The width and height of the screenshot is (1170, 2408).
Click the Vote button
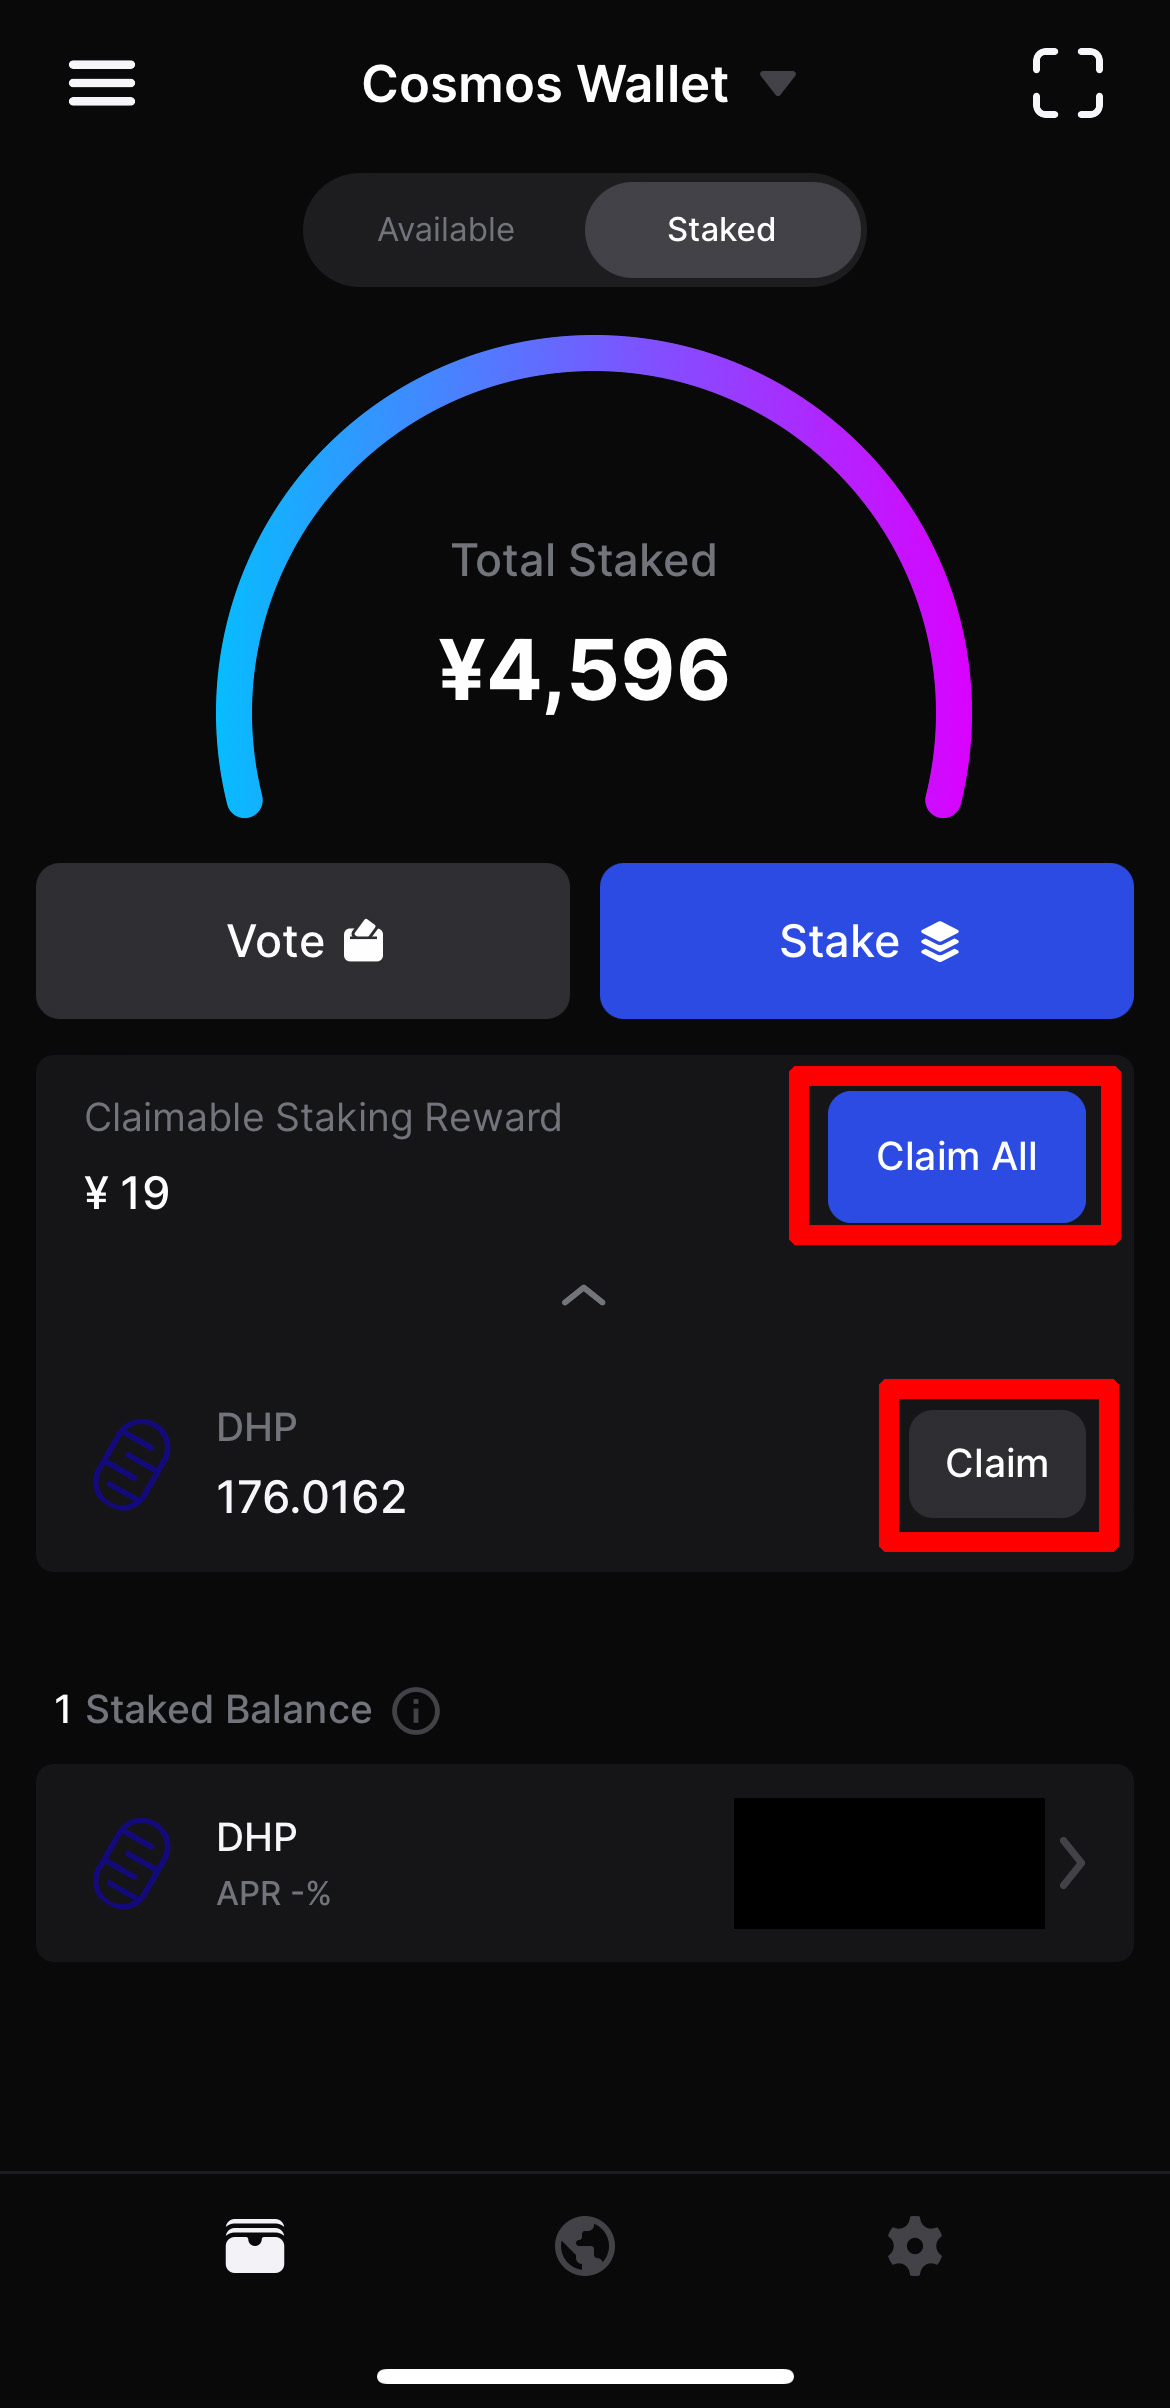click(303, 941)
